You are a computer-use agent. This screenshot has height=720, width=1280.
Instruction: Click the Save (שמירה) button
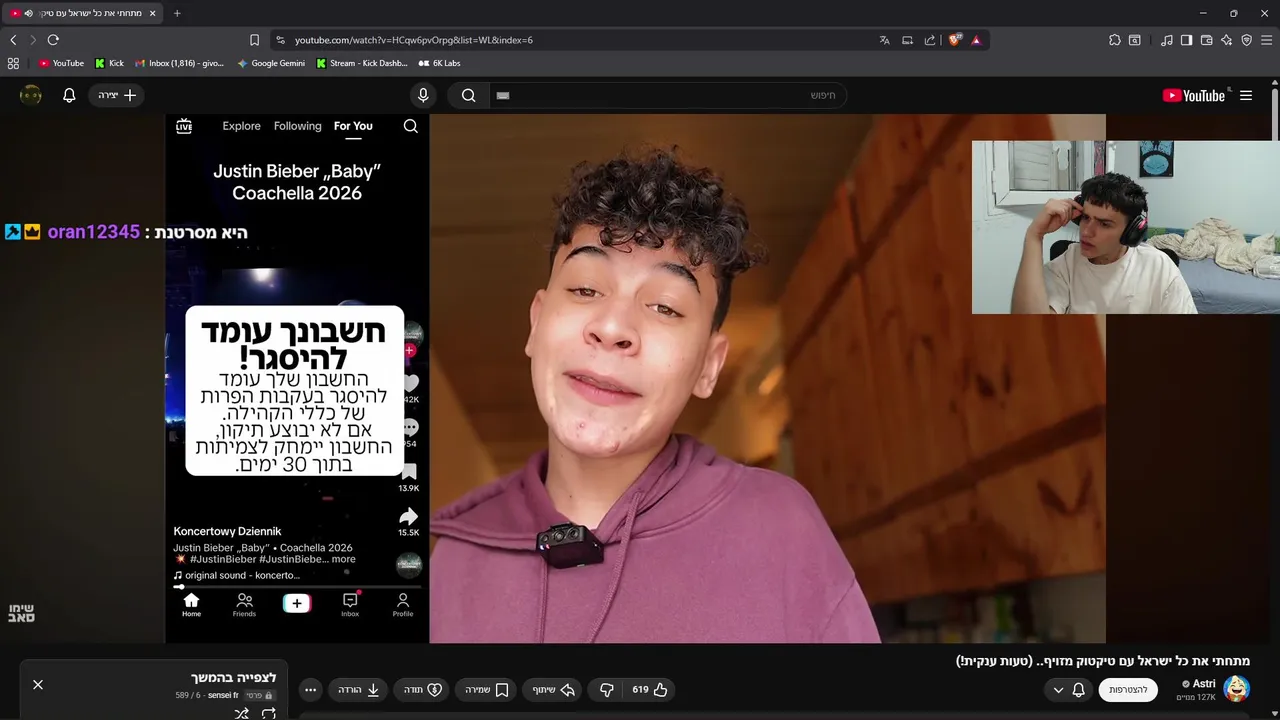(487, 690)
